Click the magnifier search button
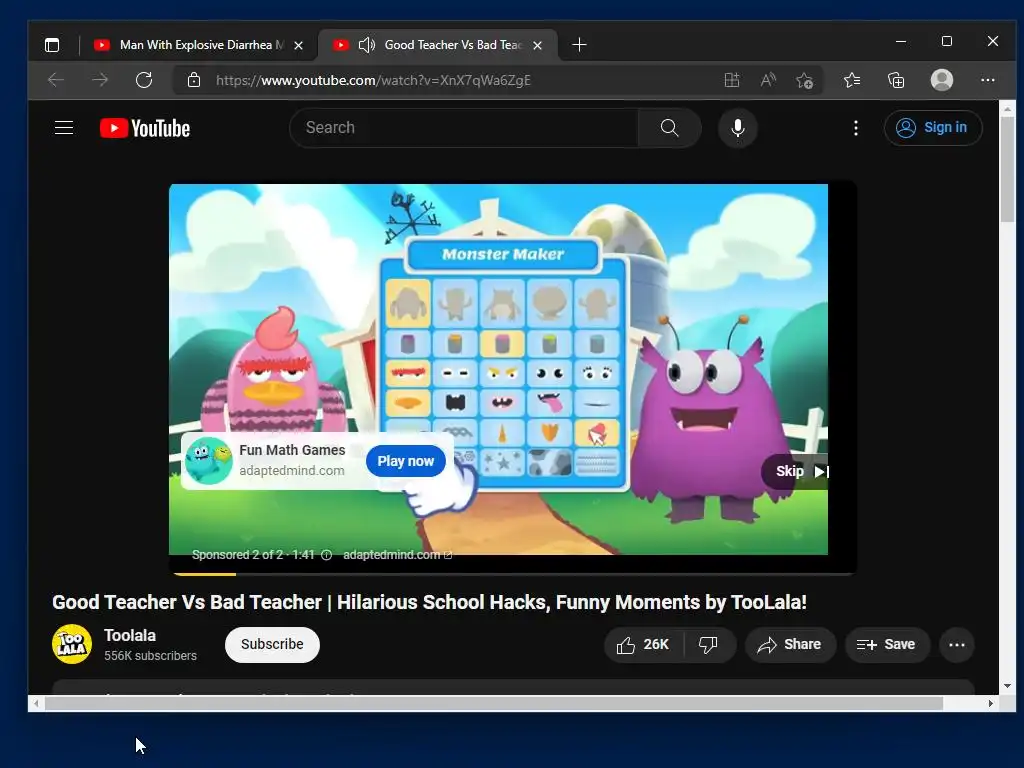This screenshot has height=768, width=1024. click(x=669, y=128)
